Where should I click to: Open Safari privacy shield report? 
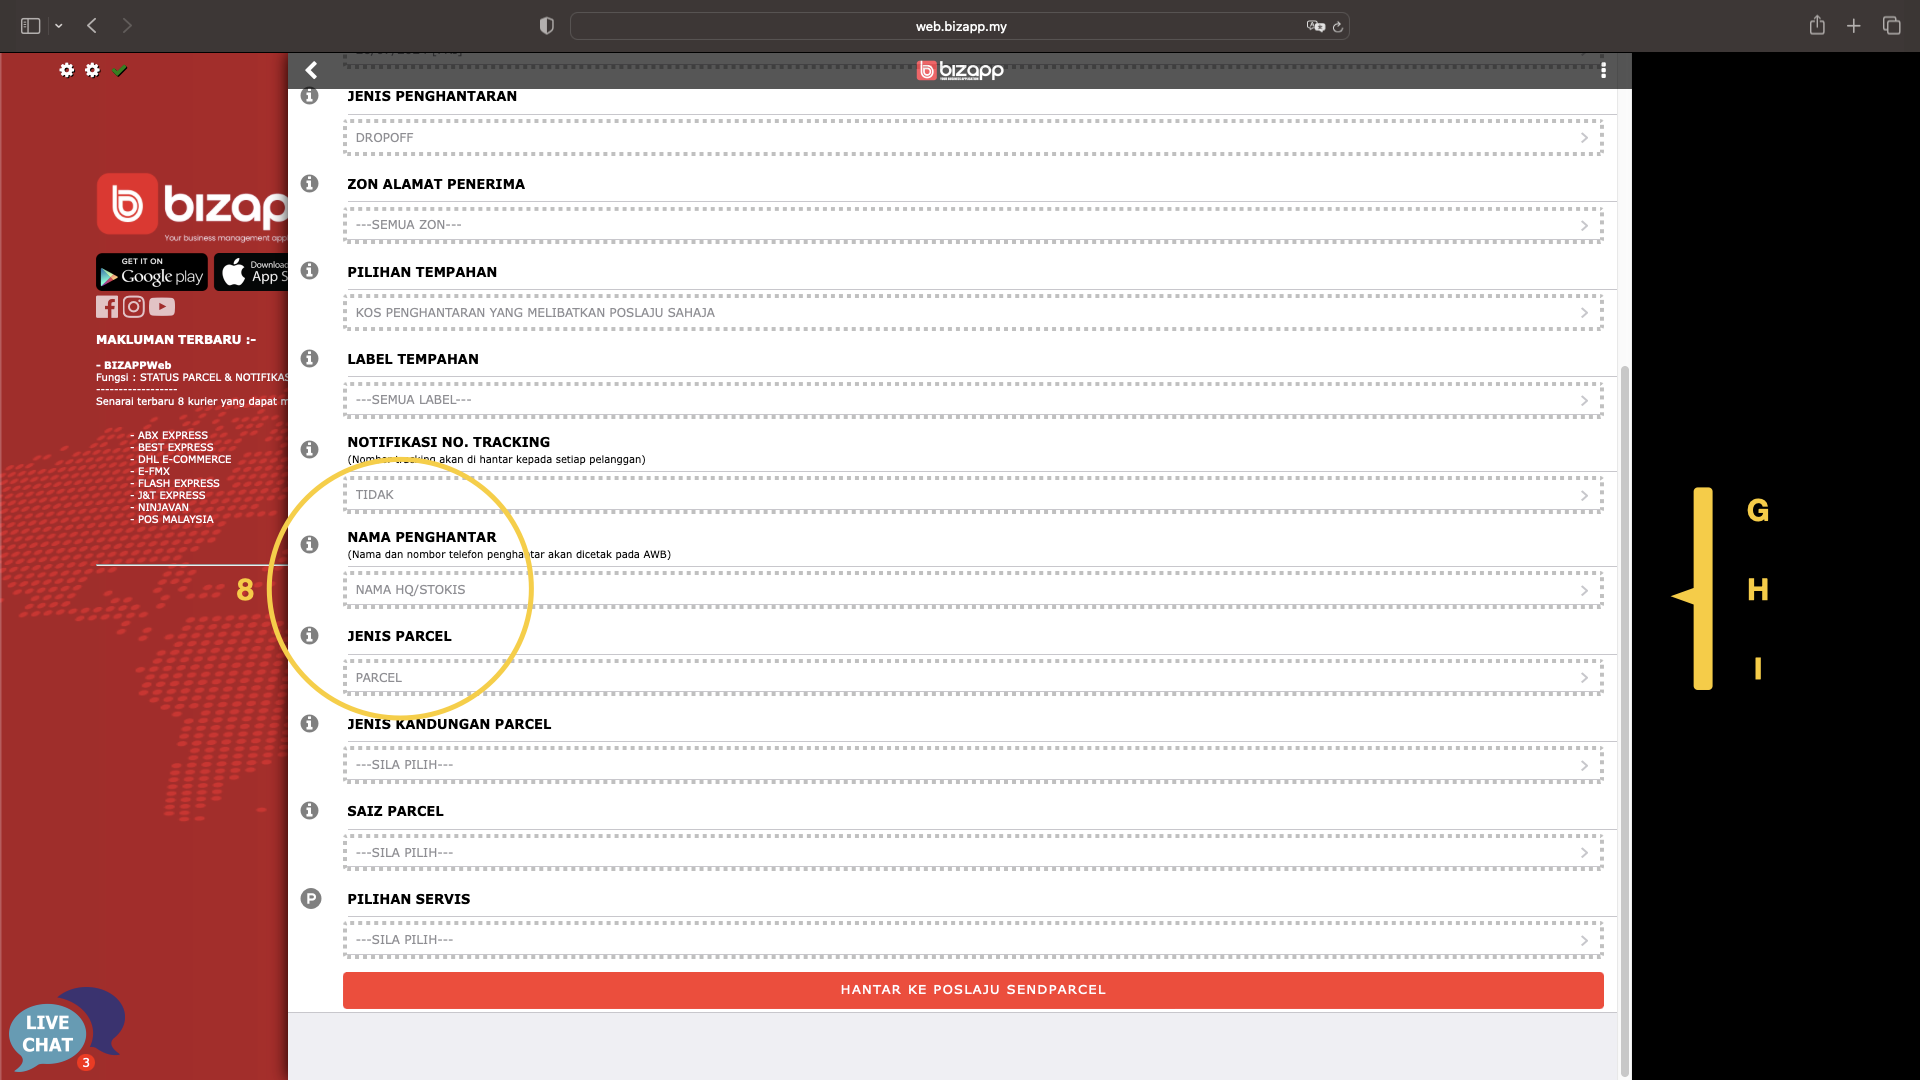(546, 26)
